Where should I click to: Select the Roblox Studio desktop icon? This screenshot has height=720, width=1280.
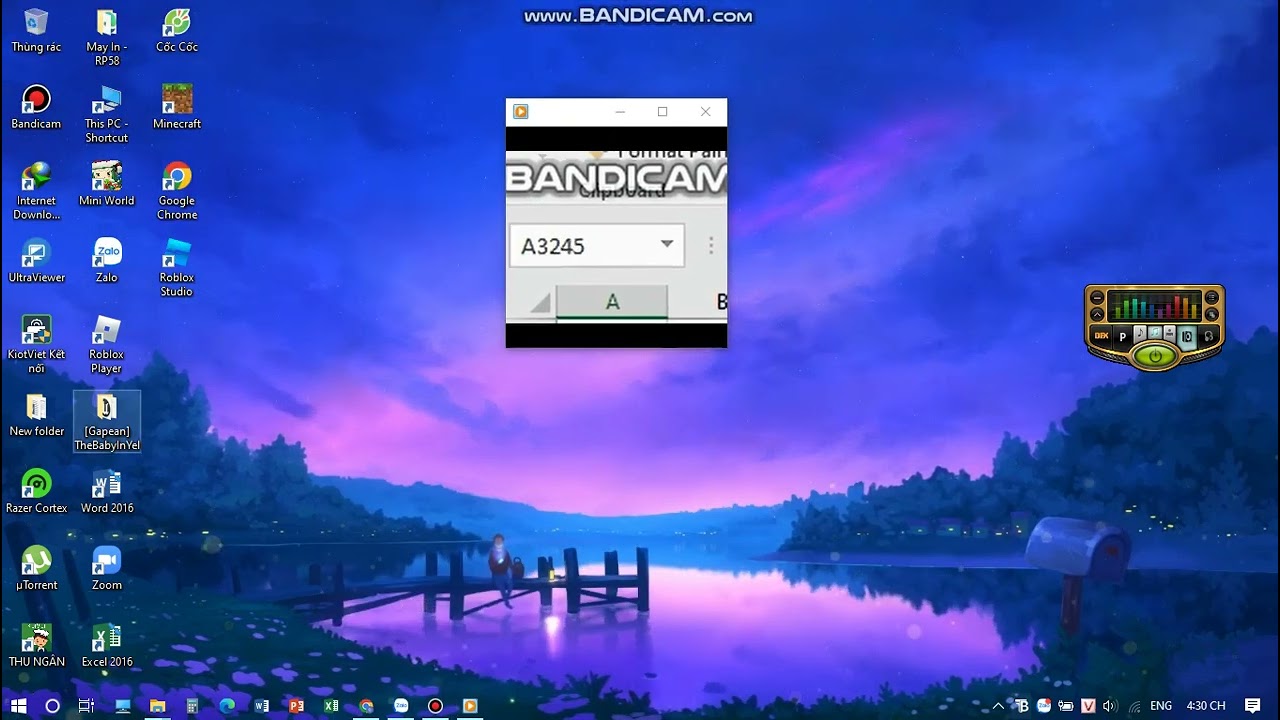click(x=177, y=268)
